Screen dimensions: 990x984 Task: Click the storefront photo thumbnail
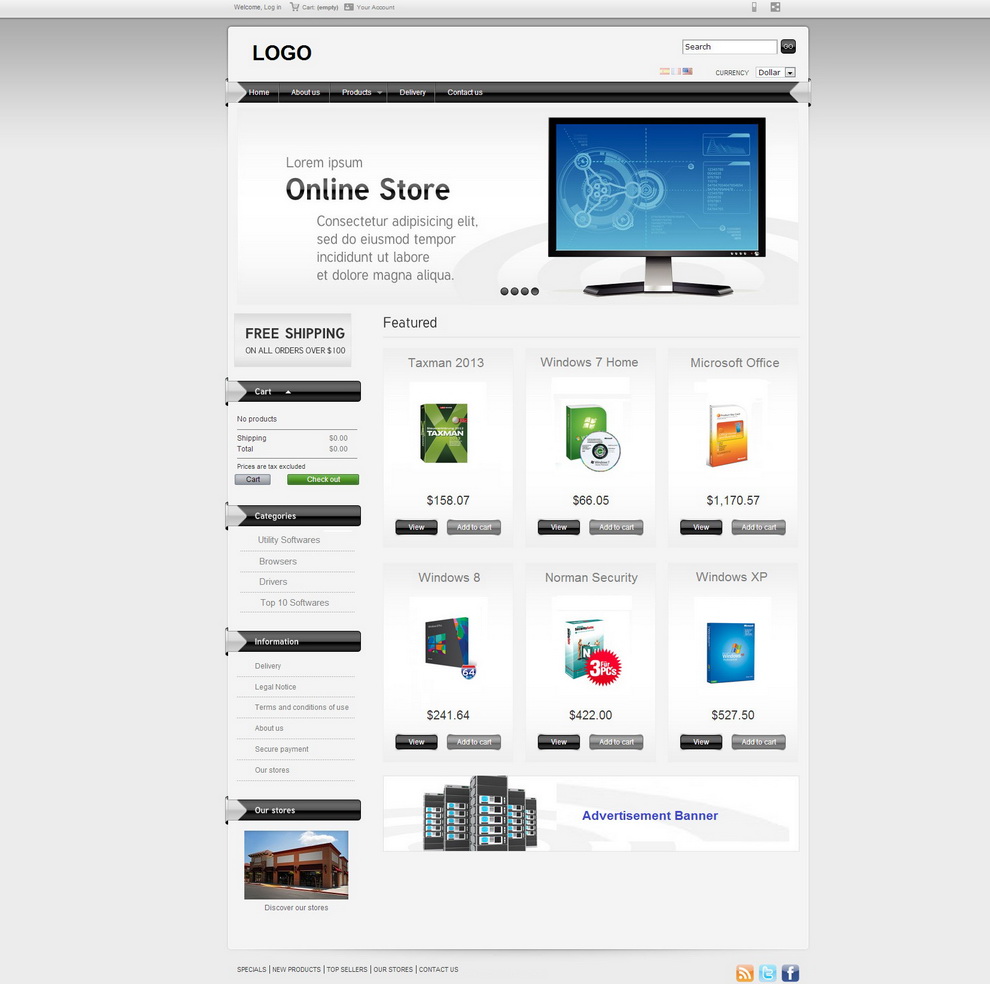click(295, 865)
